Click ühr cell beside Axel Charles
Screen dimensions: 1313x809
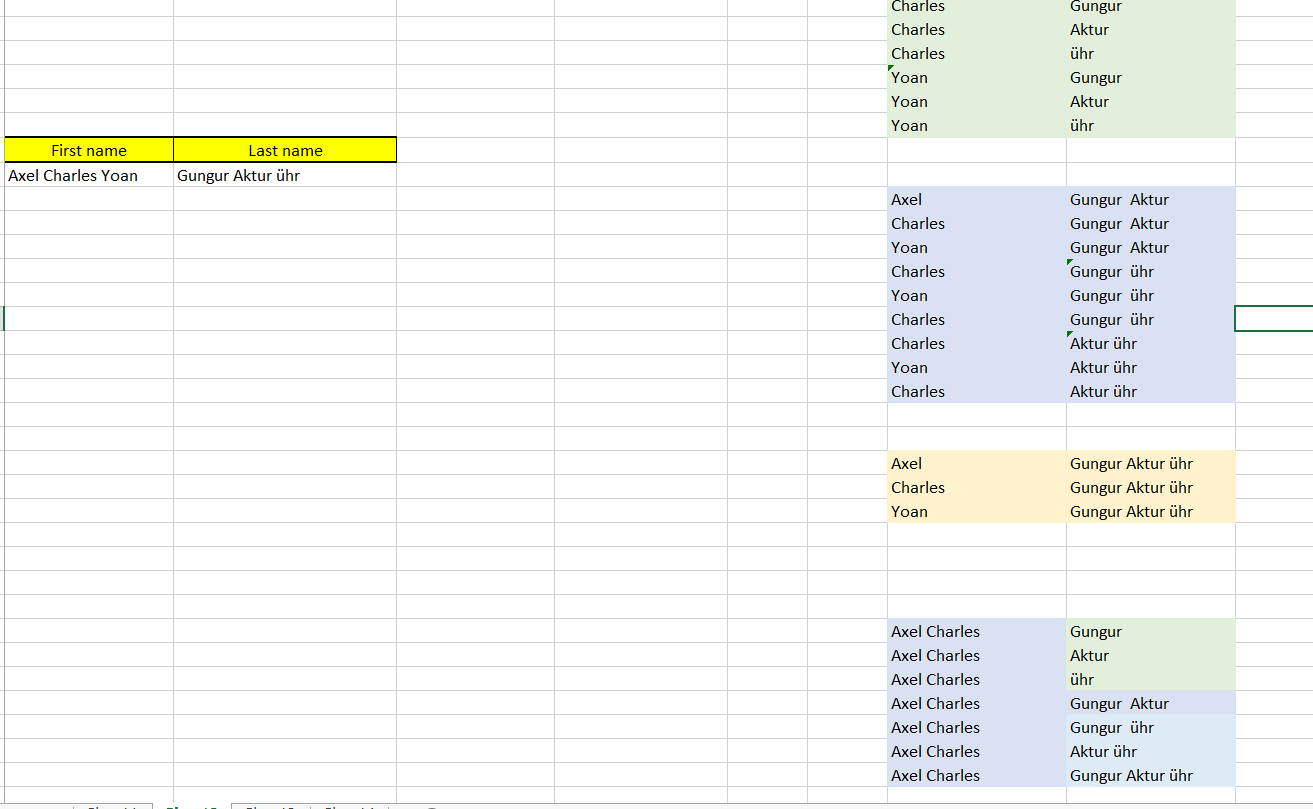tap(1151, 679)
